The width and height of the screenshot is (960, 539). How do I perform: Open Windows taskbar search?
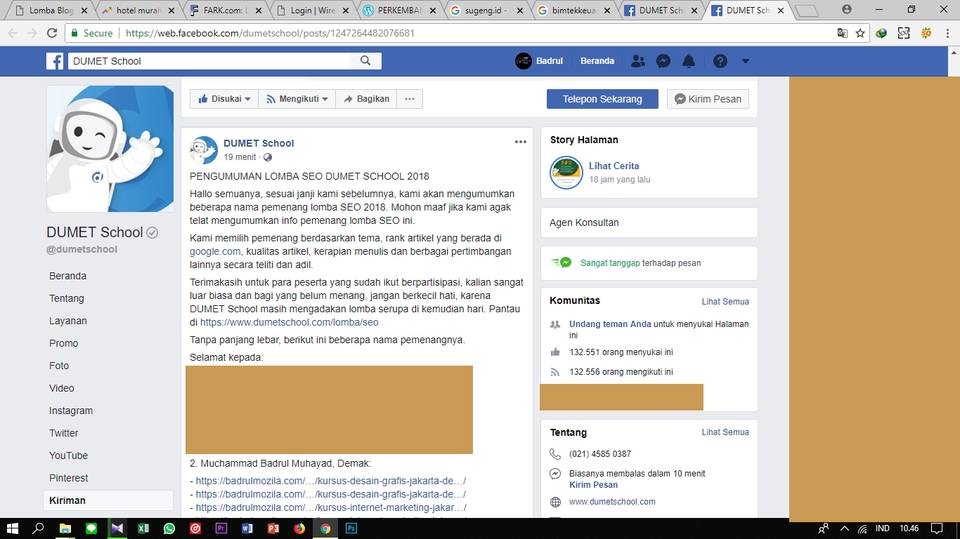click(38, 528)
